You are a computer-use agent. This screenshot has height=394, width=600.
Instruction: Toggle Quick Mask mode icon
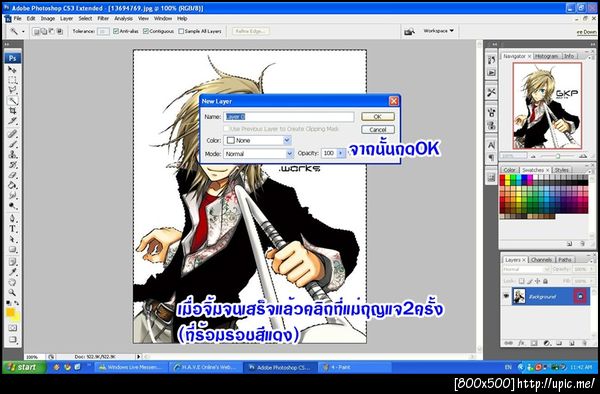tap(12, 328)
